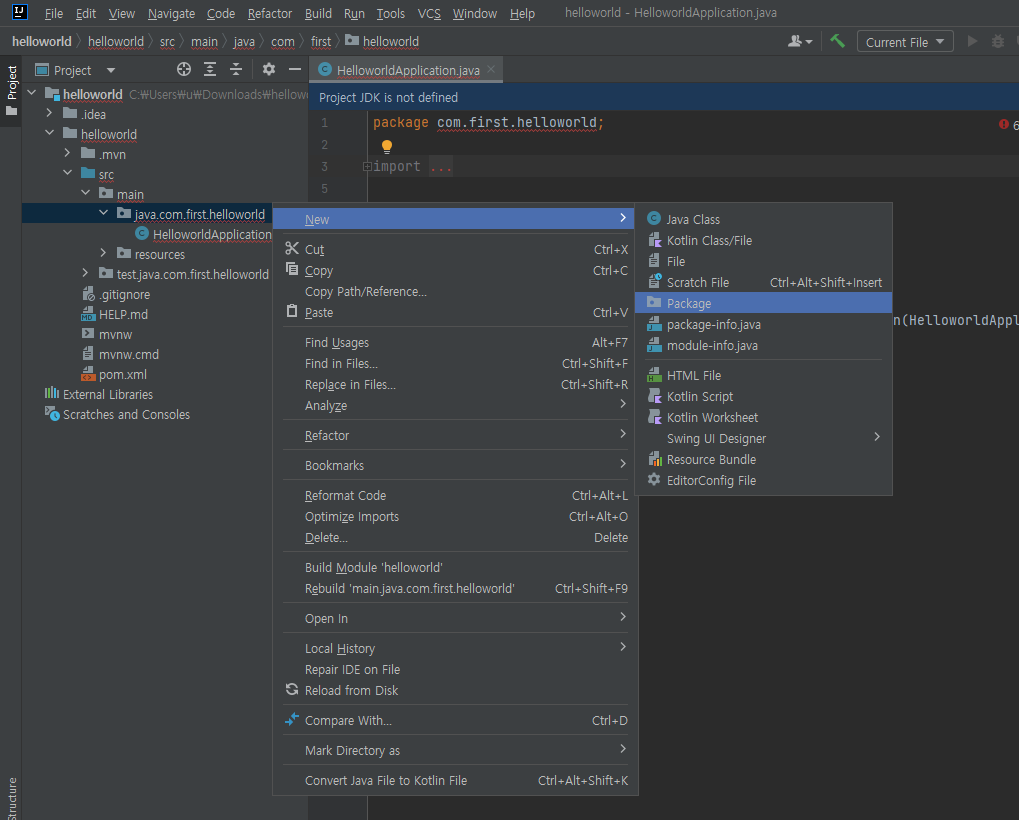Select Java Class in New submenu
Image resolution: width=1019 pixels, height=820 pixels.
pos(763,220)
